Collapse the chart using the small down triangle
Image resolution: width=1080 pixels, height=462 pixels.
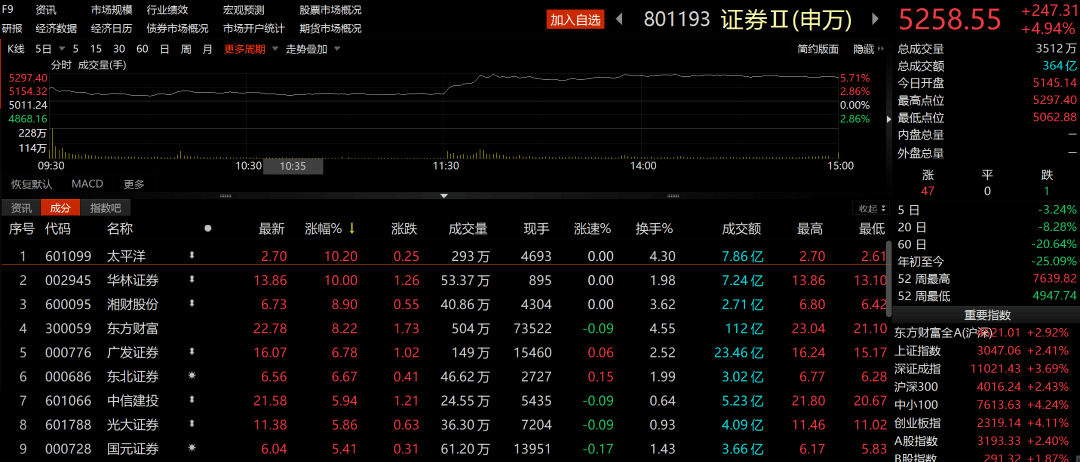tap(444, 196)
